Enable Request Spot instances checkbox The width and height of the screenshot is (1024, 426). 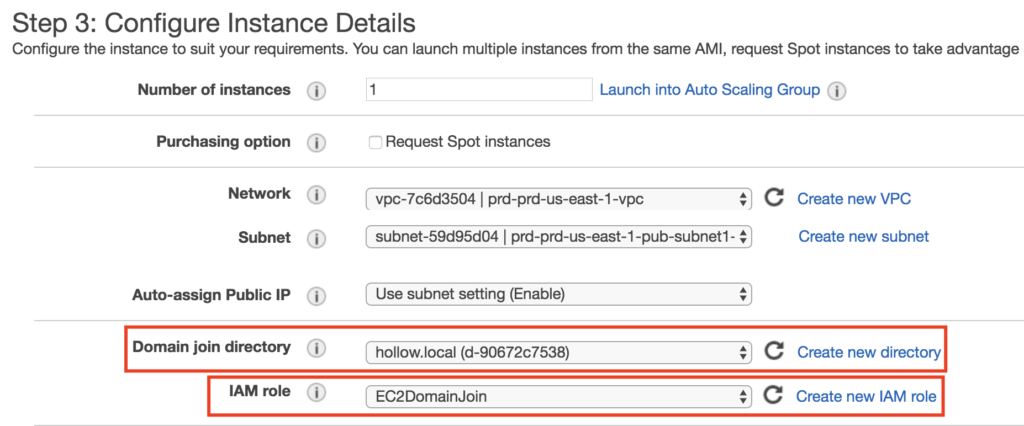(376, 142)
